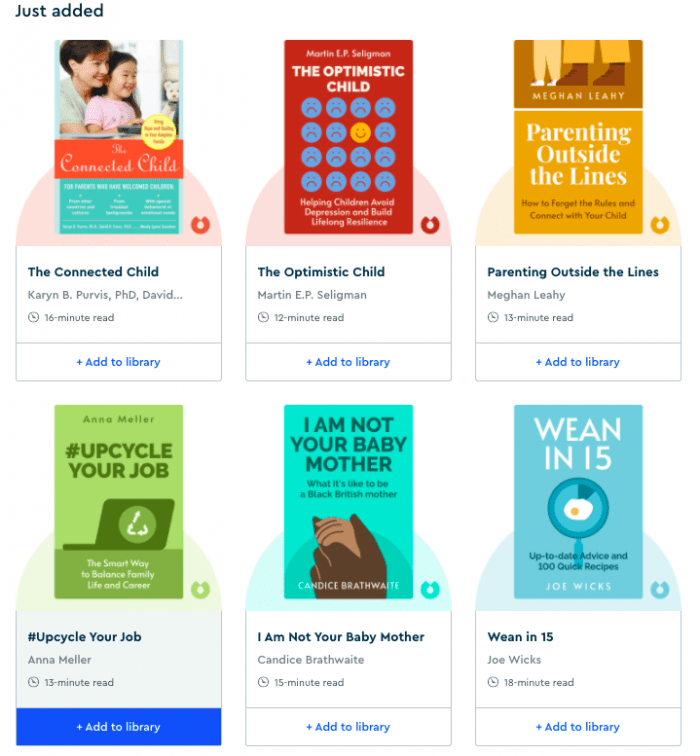The width and height of the screenshot is (700, 756).
Task: Click highlighted Add to library under #Upcycle Your Job
Action: (119, 727)
